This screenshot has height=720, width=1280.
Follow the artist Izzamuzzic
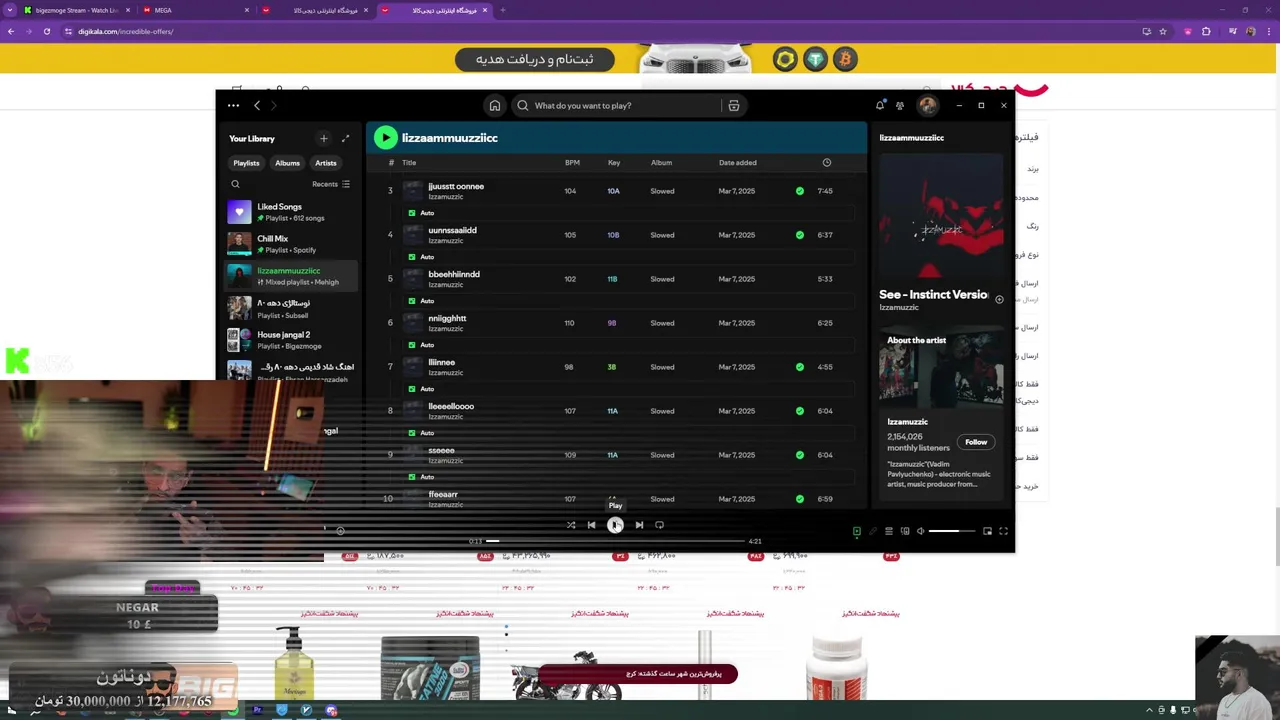tap(976, 442)
